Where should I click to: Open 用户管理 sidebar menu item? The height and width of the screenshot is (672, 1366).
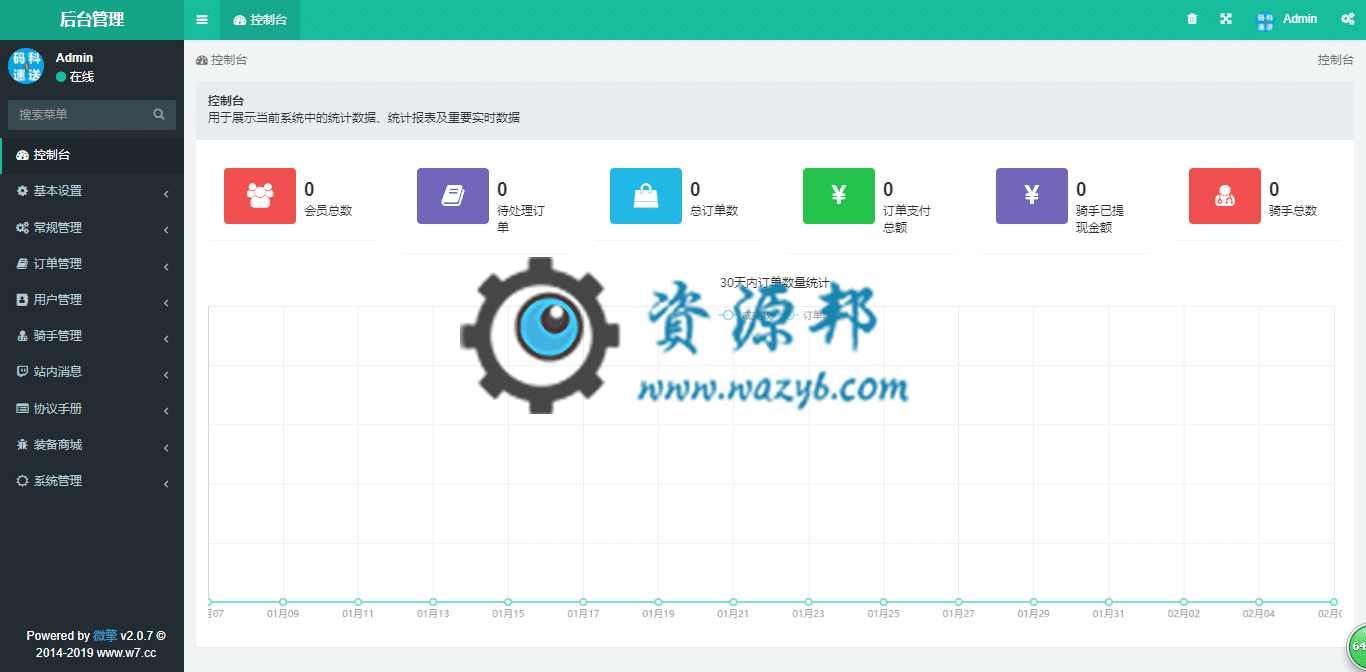point(92,300)
